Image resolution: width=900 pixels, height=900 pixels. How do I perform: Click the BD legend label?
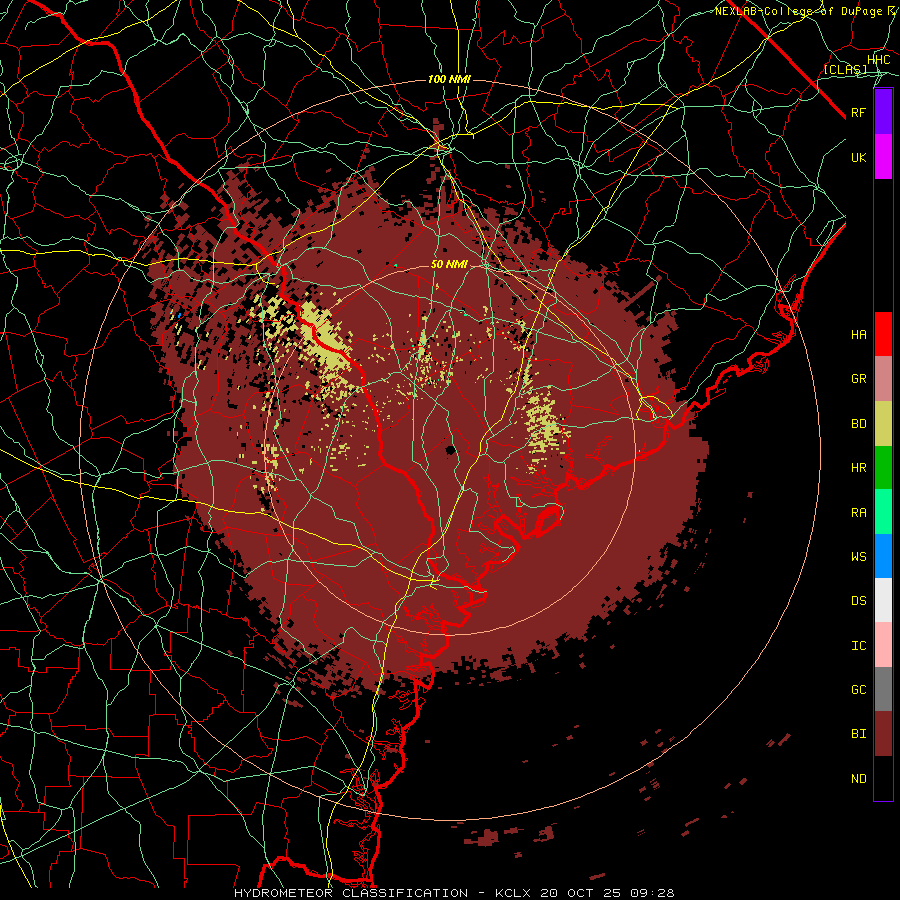pos(859,424)
